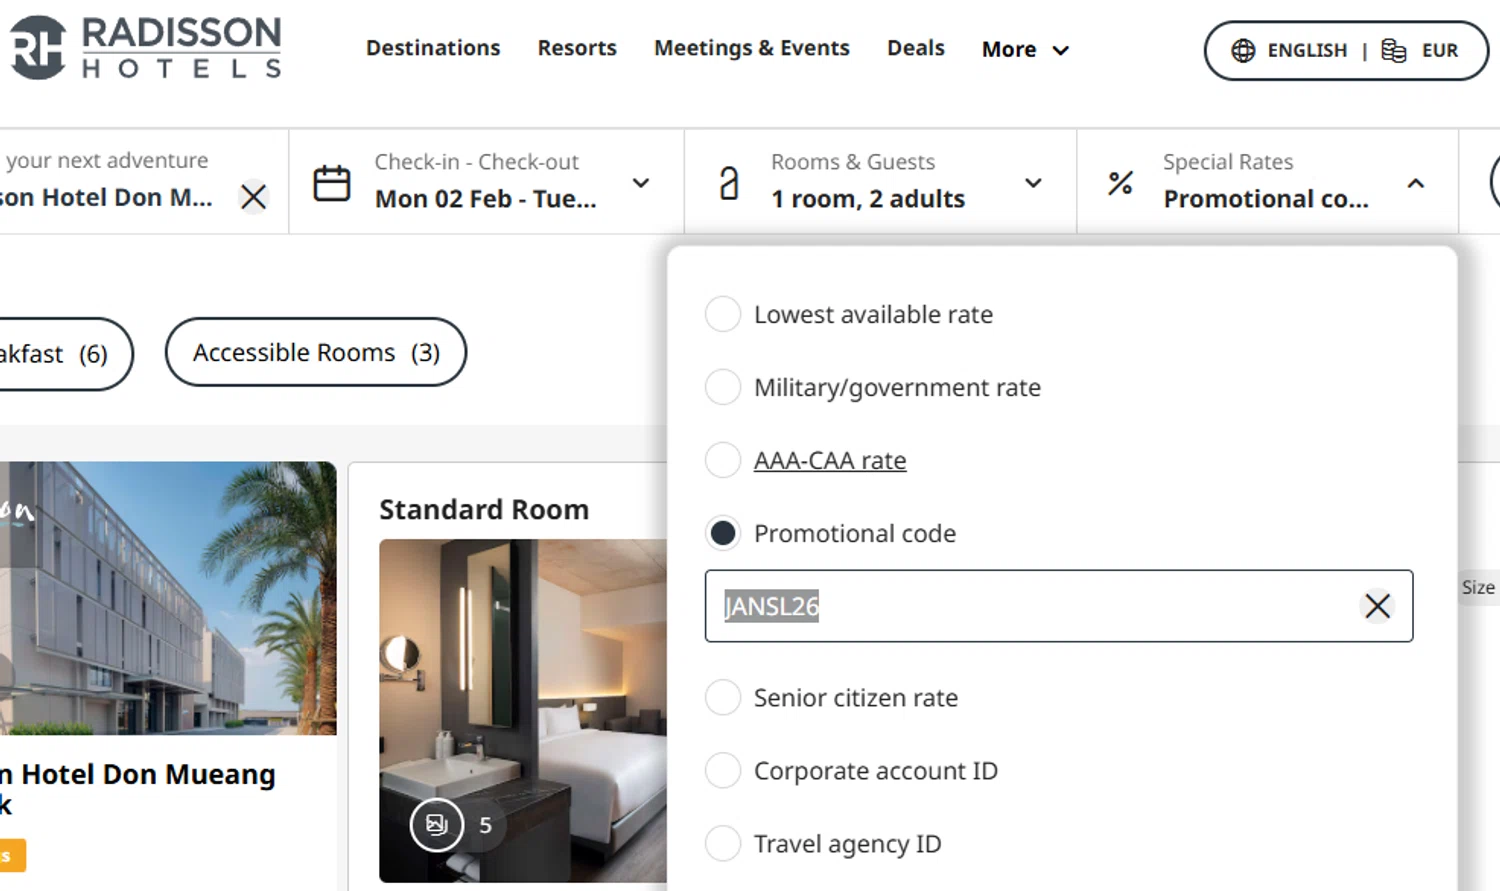The image size is (1500, 891).
Task: Select Lowest available rate option
Action: point(723,314)
